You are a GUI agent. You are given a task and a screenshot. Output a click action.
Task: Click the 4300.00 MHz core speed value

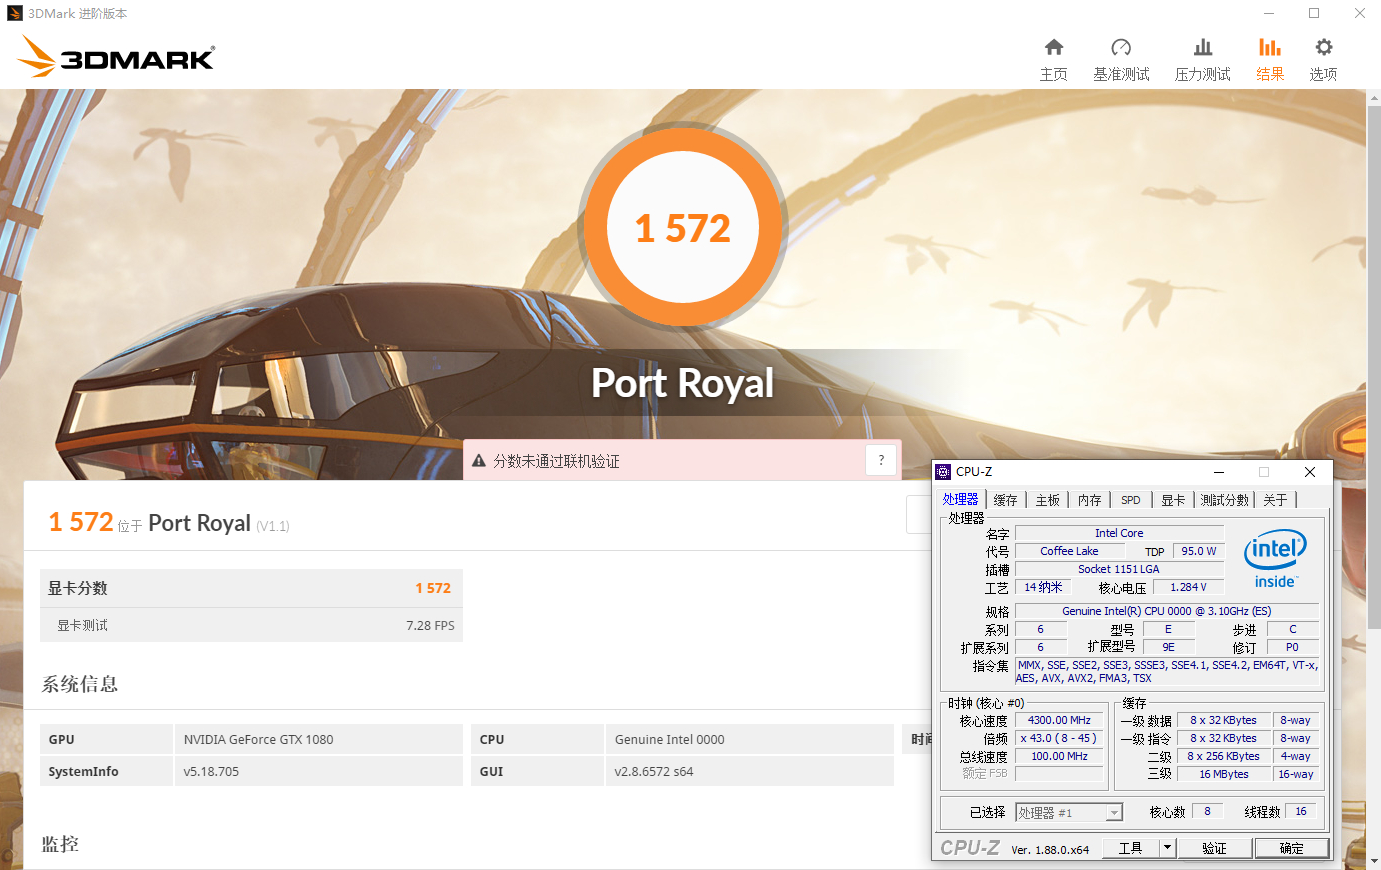[x=1060, y=720]
